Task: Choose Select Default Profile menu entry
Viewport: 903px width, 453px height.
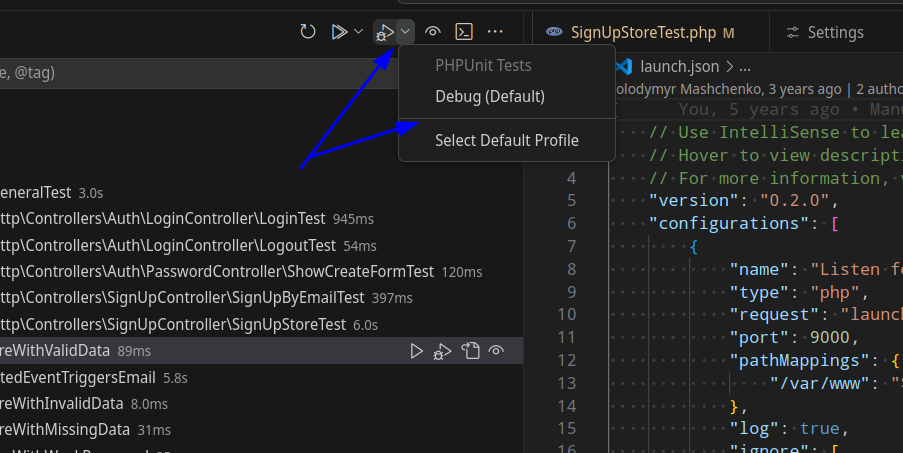Action: click(x=506, y=141)
